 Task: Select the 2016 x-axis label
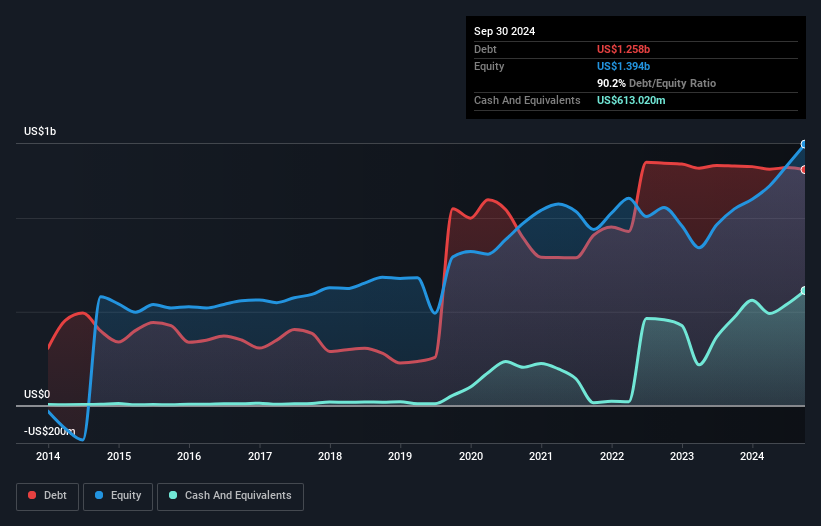189,456
